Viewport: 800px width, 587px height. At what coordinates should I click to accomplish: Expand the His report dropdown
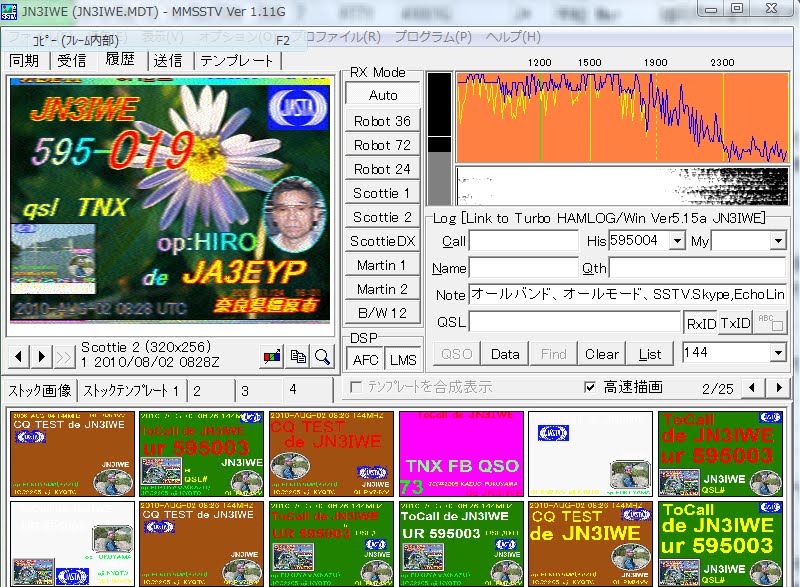(677, 240)
